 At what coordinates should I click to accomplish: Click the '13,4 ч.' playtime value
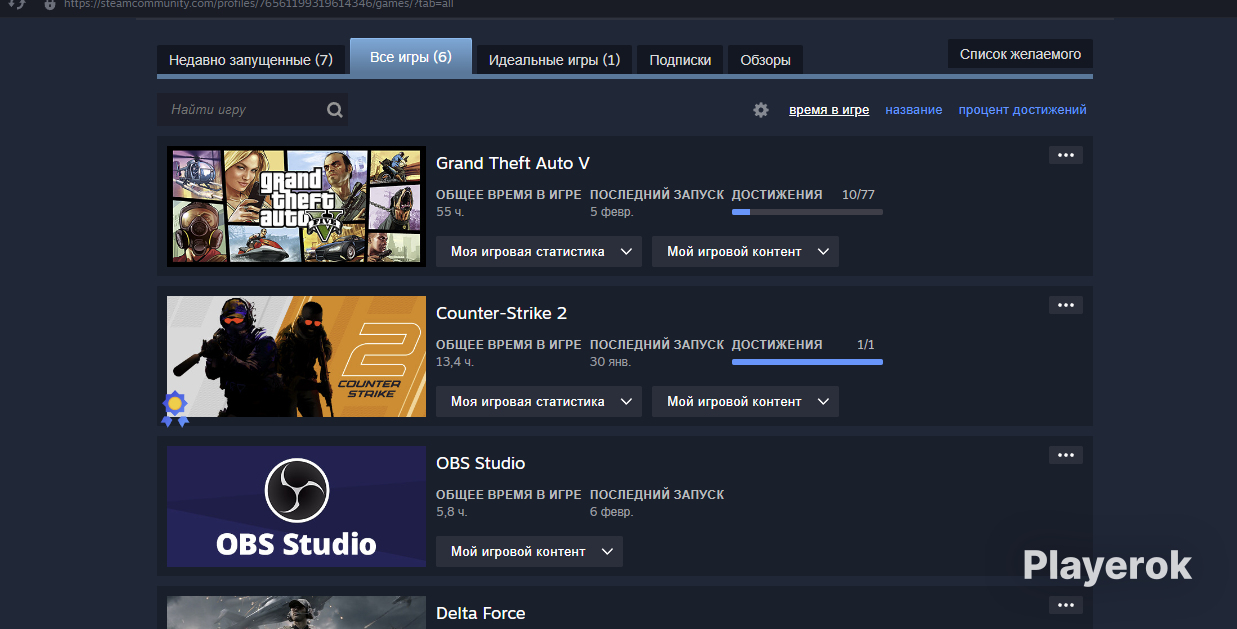point(456,362)
